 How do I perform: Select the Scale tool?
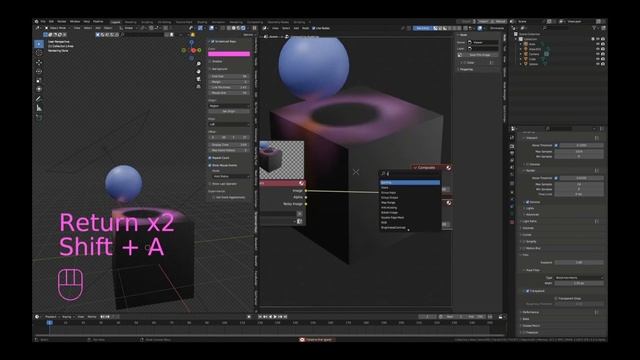pos(39,80)
